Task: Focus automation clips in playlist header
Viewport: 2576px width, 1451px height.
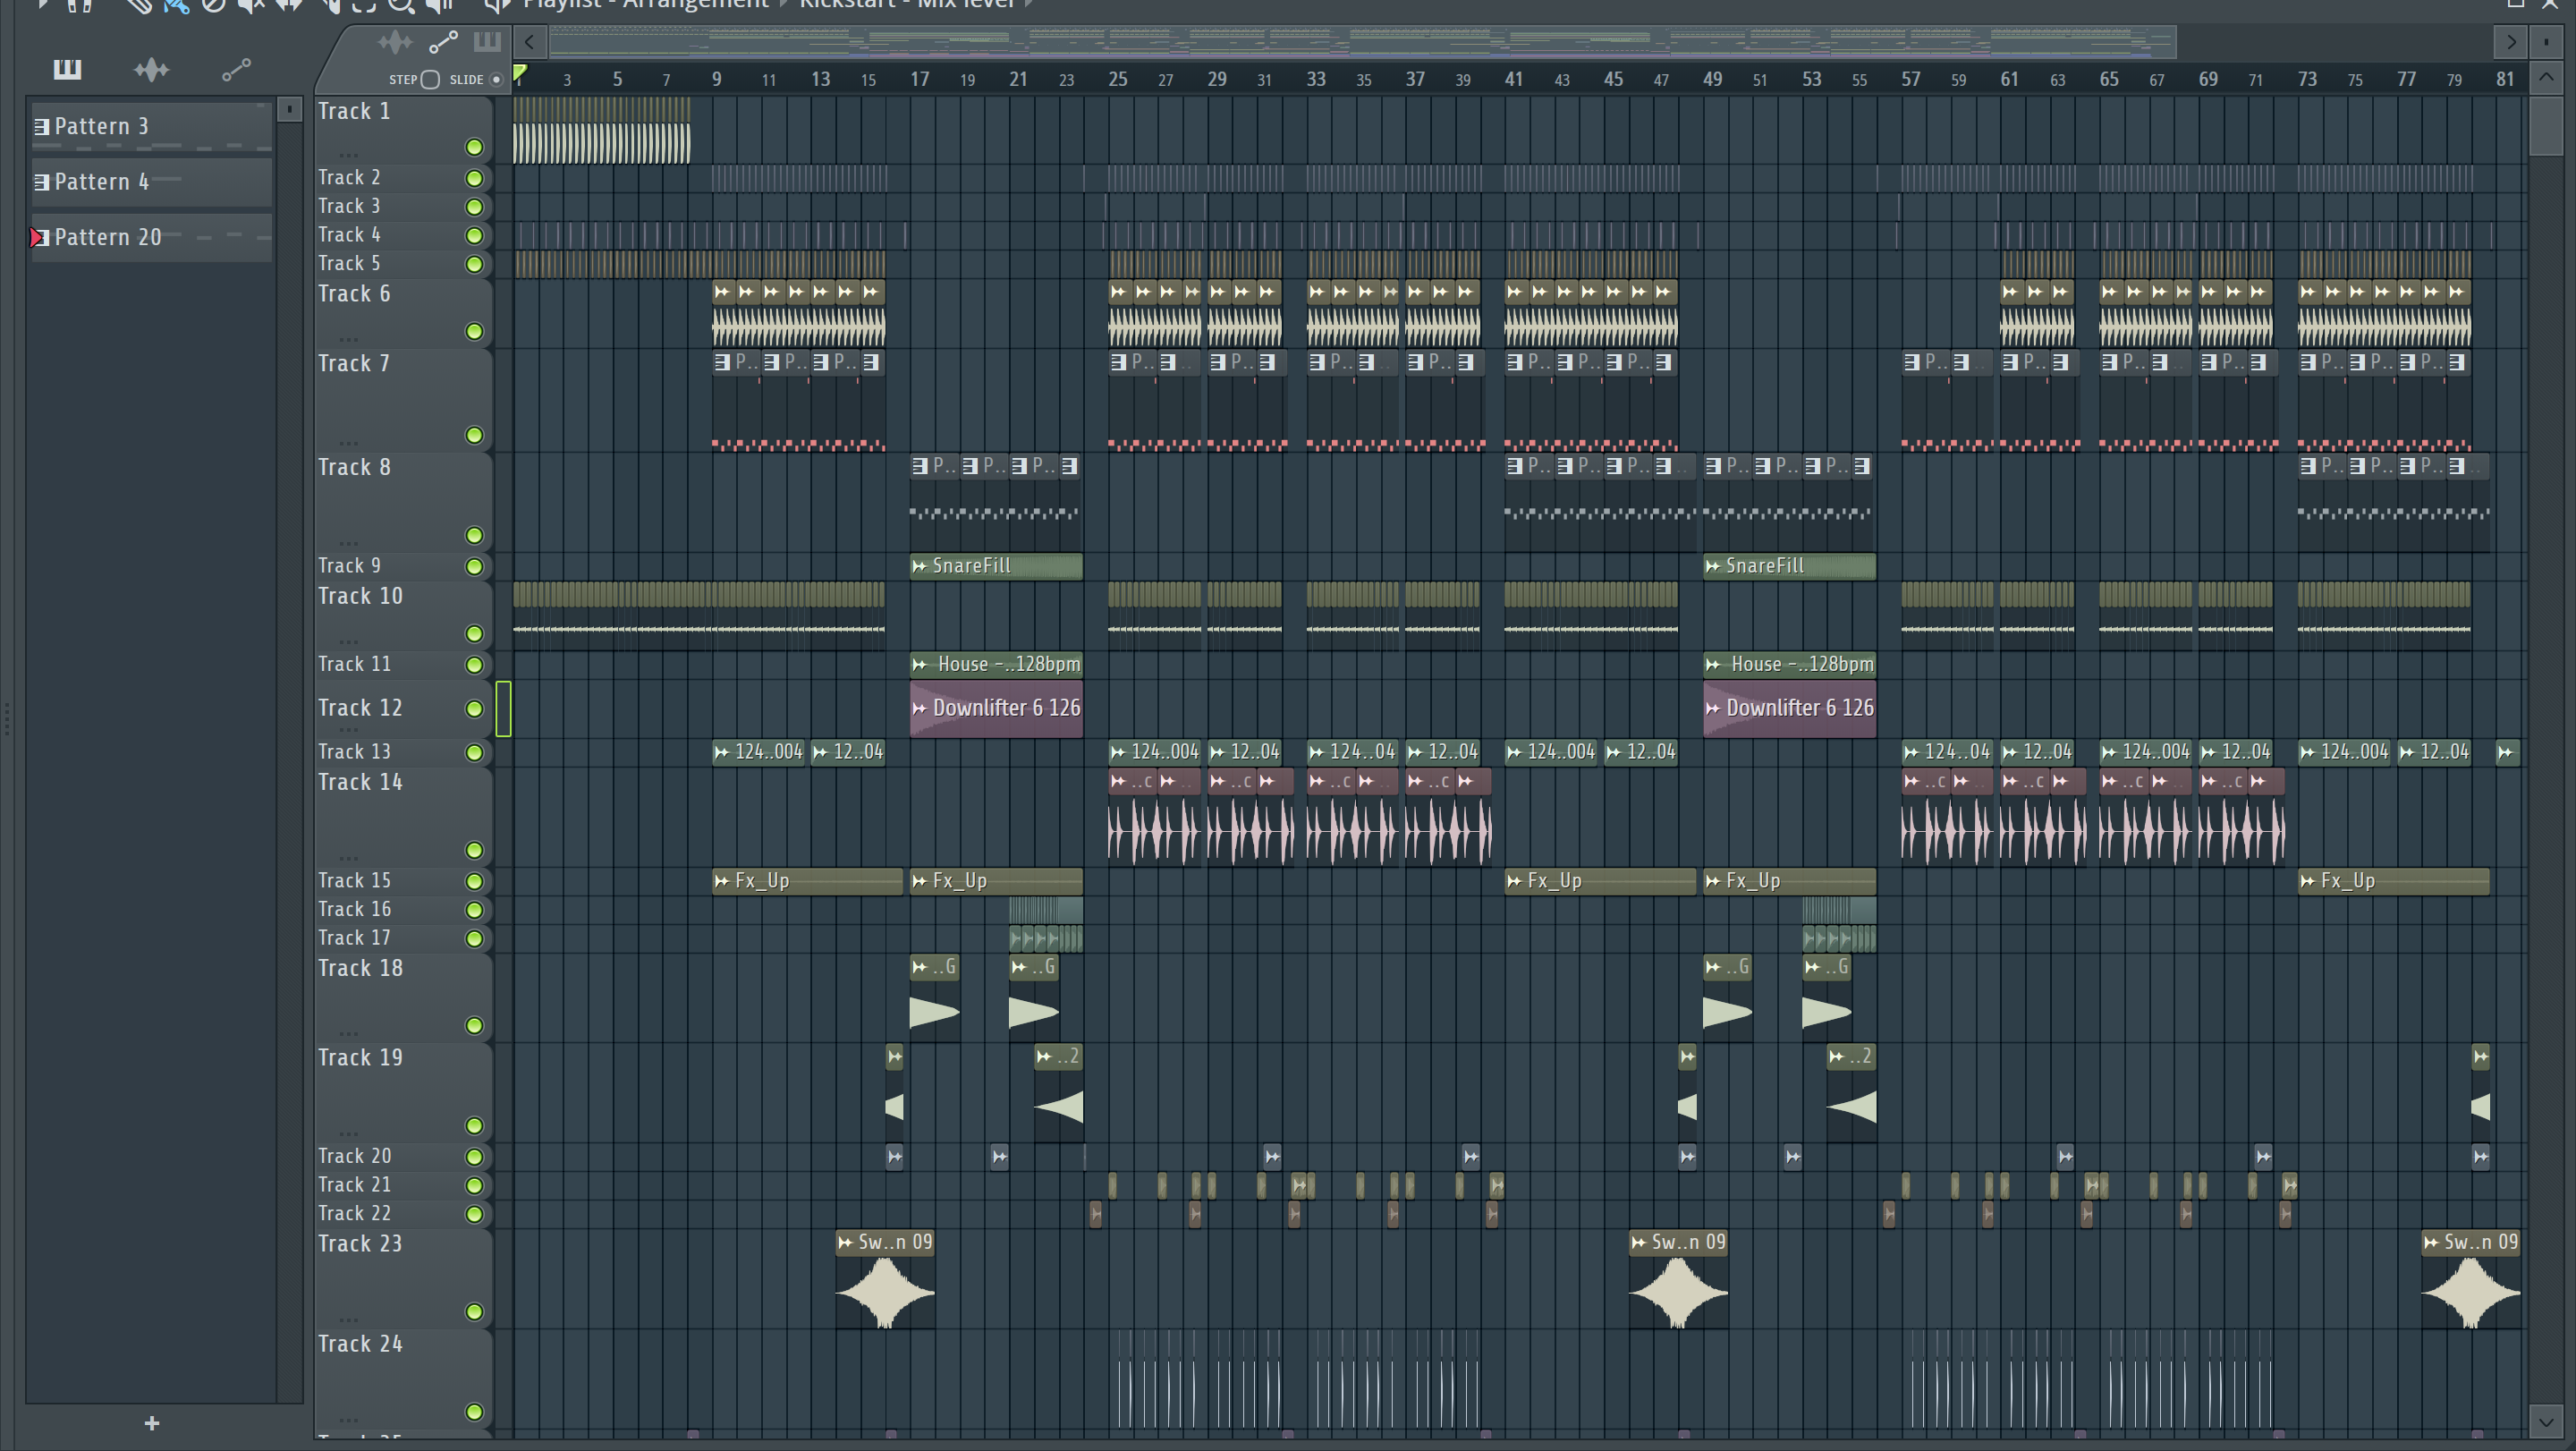Action: click(x=443, y=42)
